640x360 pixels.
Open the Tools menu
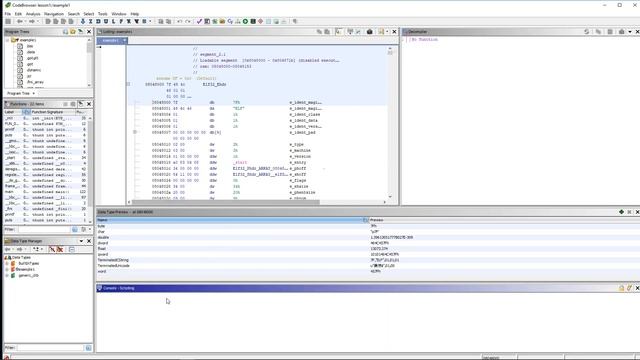click(x=102, y=14)
